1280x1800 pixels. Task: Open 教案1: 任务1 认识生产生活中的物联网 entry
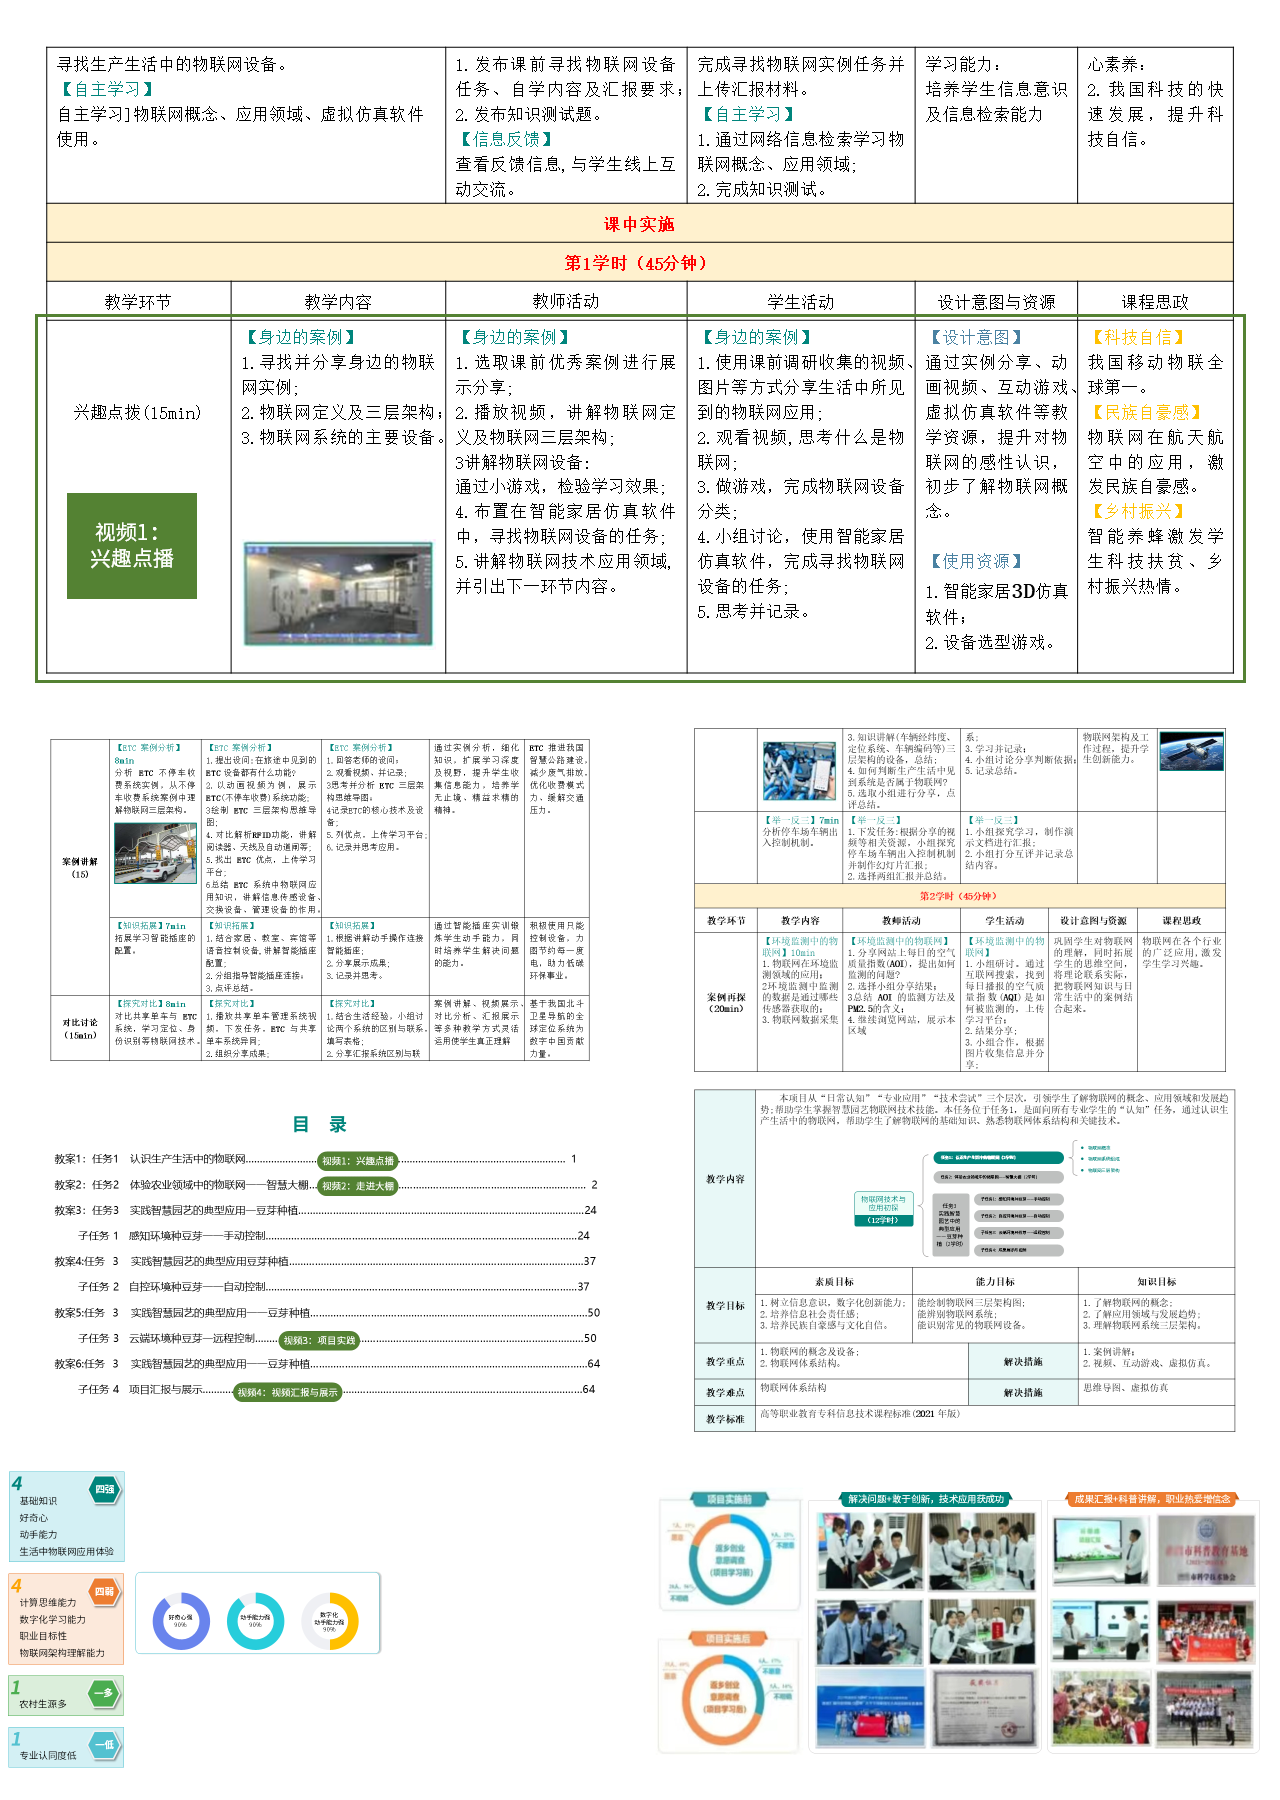[315, 1160]
